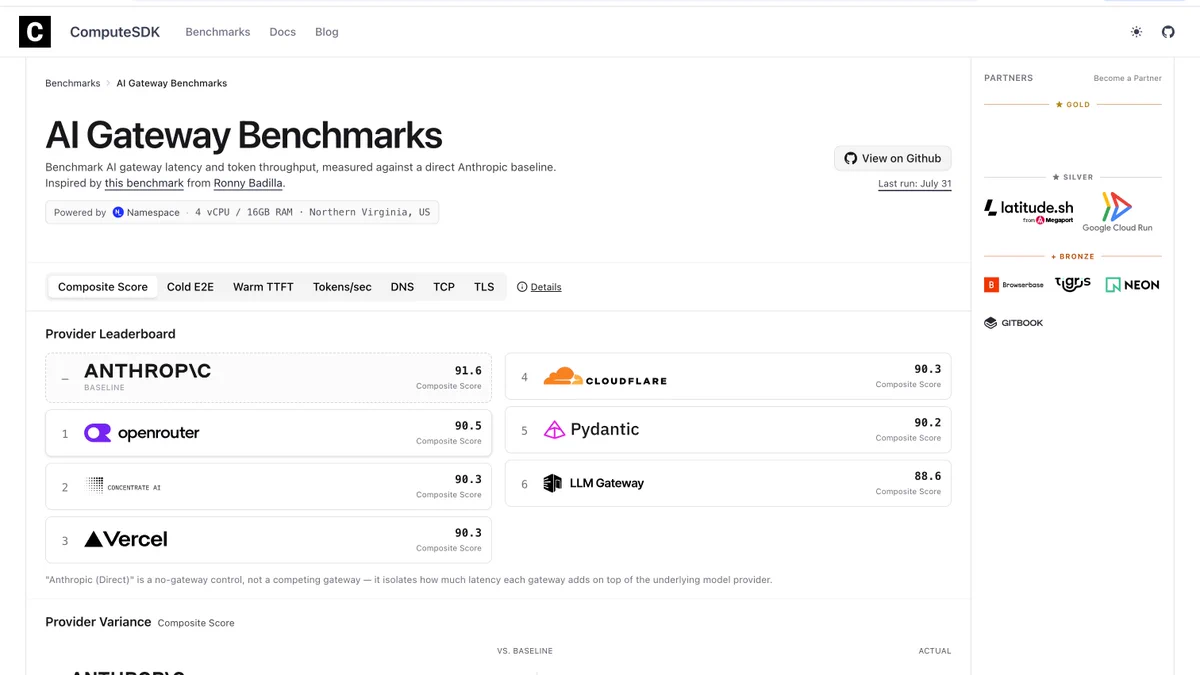1200x675 pixels.
Task: Switch to the TLS tab
Action: click(x=484, y=287)
